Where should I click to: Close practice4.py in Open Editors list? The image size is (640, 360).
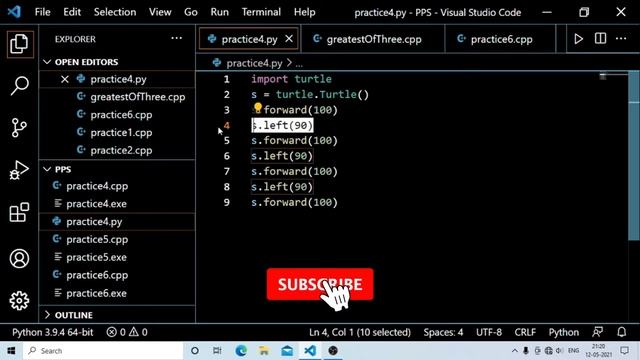(64, 79)
